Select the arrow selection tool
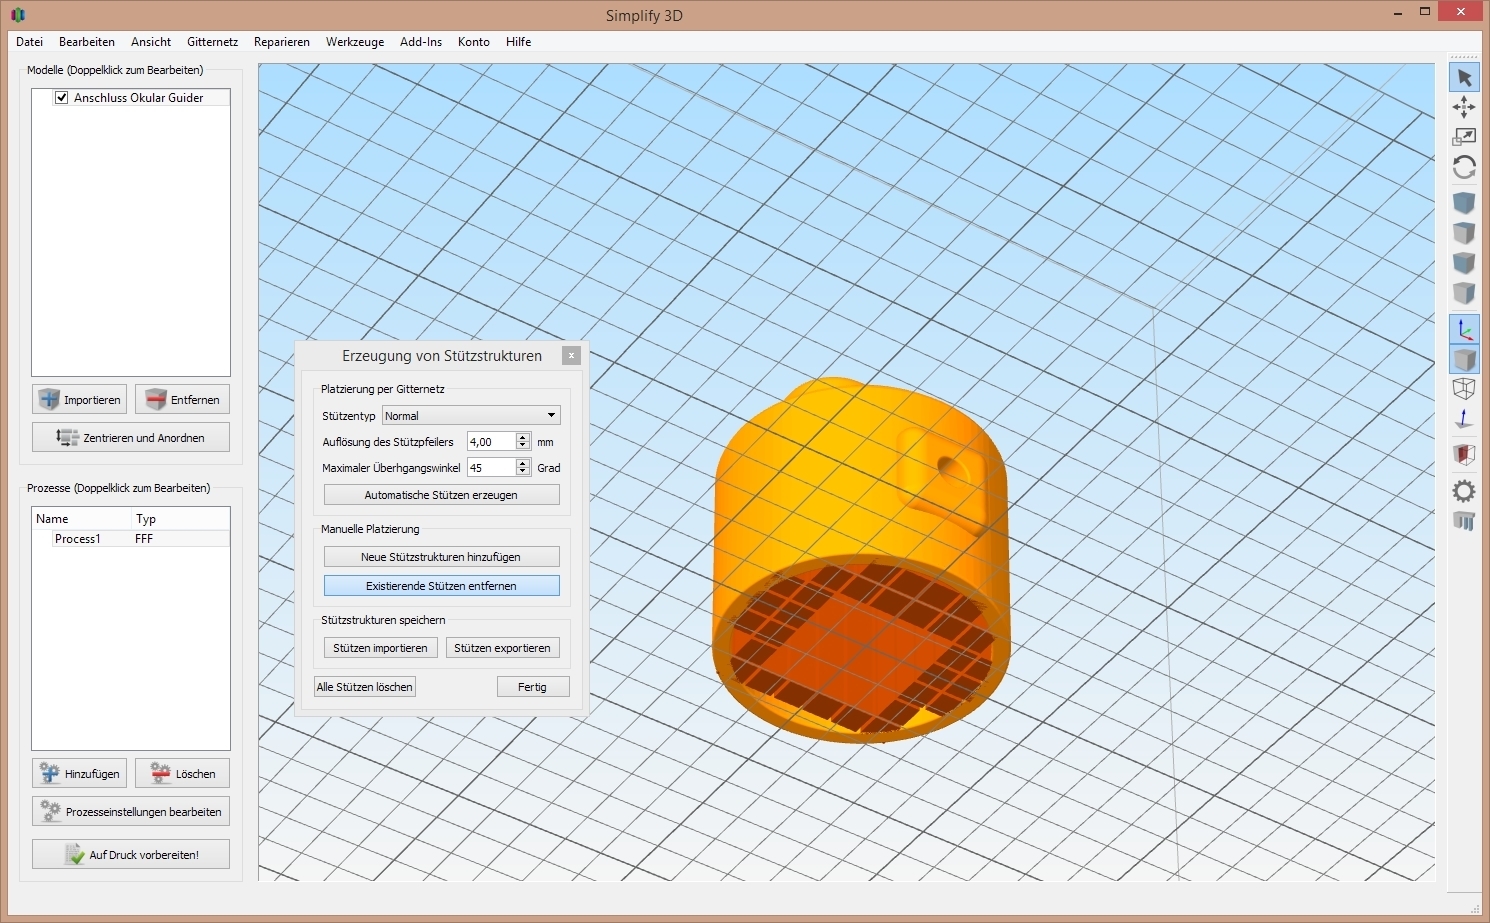Image resolution: width=1490 pixels, height=923 pixels. (1464, 78)
